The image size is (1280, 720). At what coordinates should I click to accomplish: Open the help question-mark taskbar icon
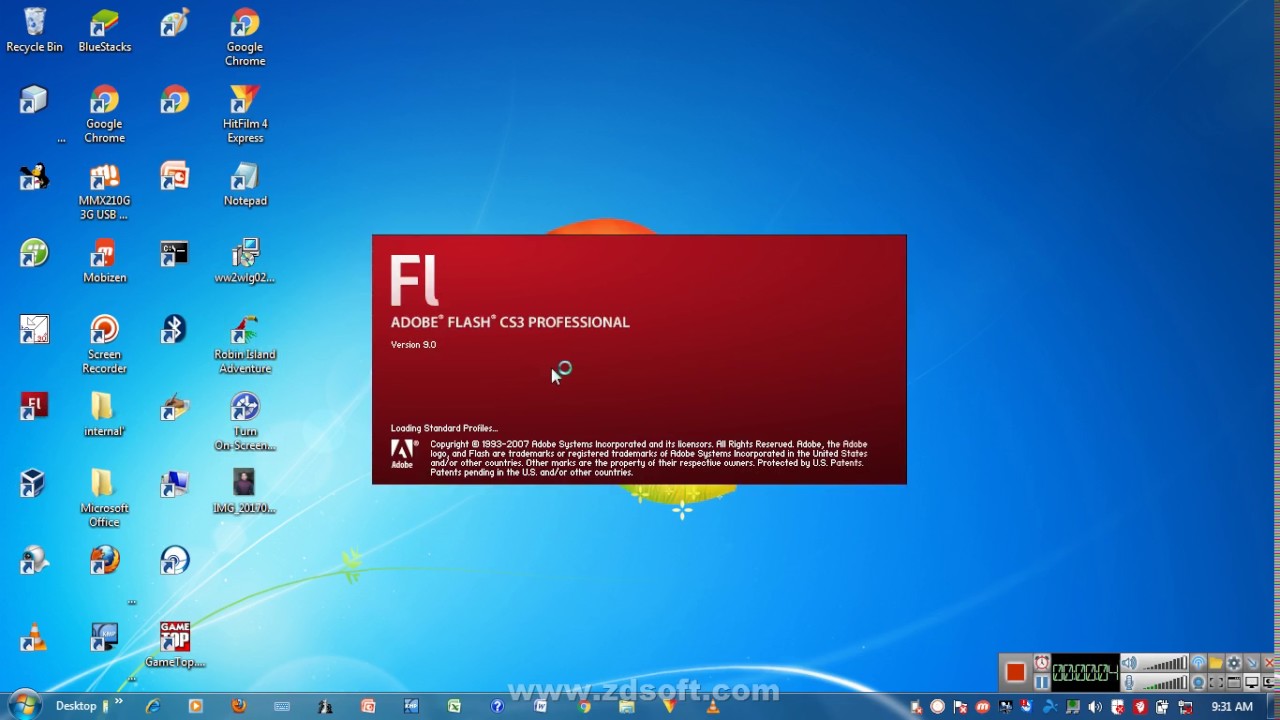pos(497,706)
